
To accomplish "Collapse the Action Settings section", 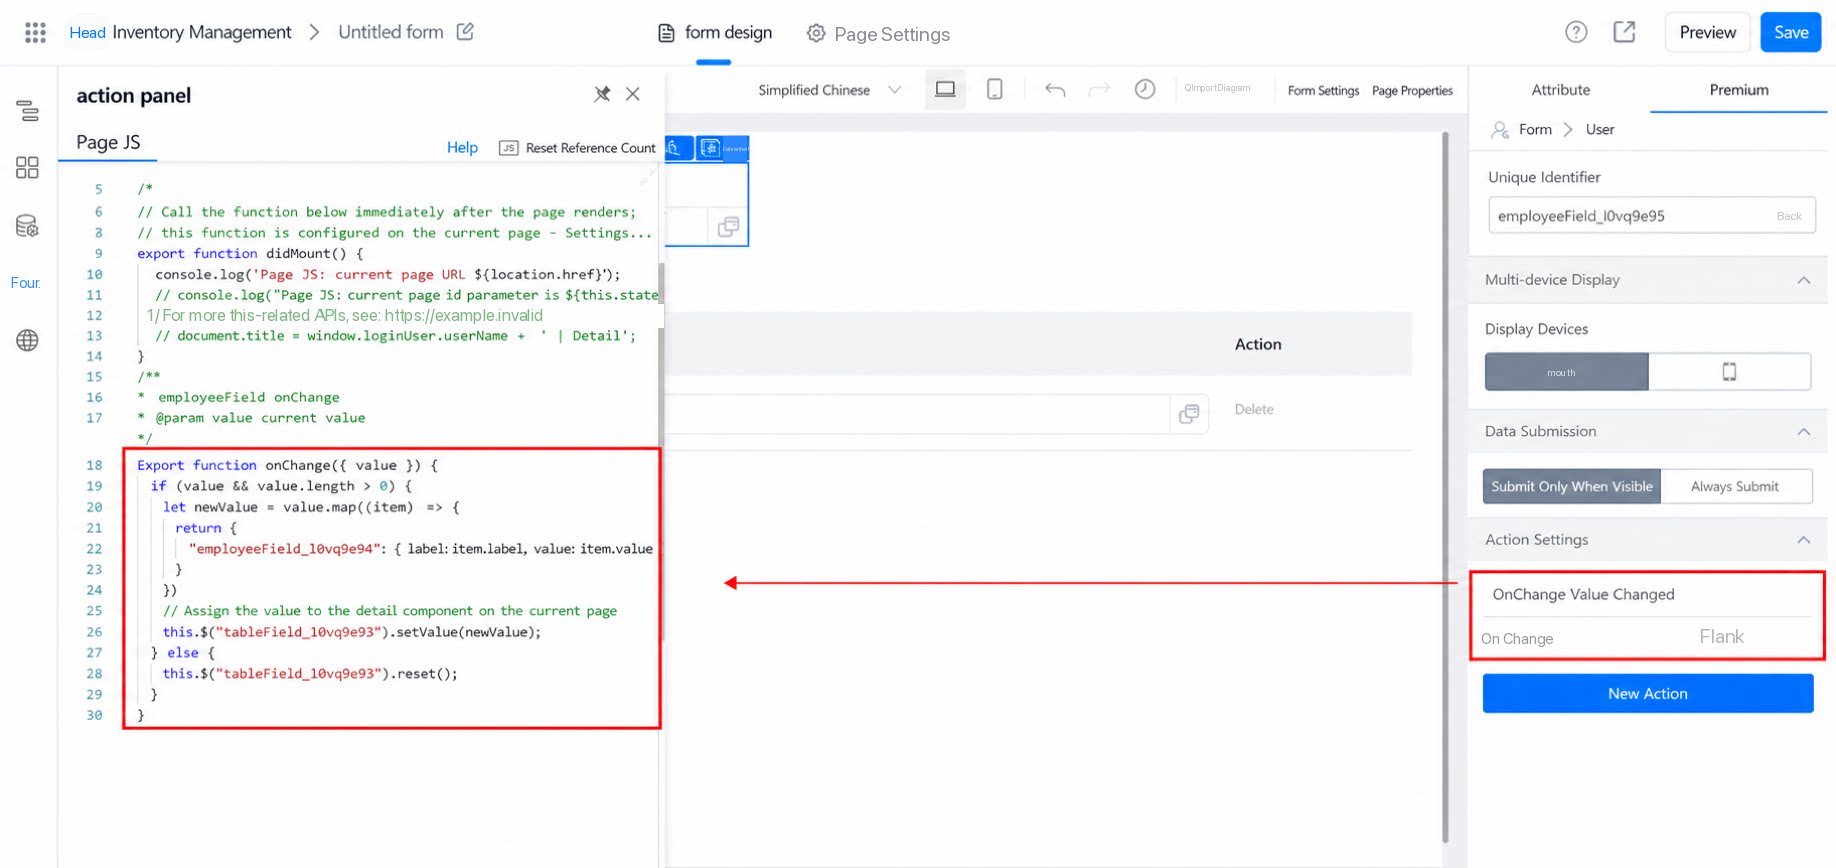I will 1803,540.
